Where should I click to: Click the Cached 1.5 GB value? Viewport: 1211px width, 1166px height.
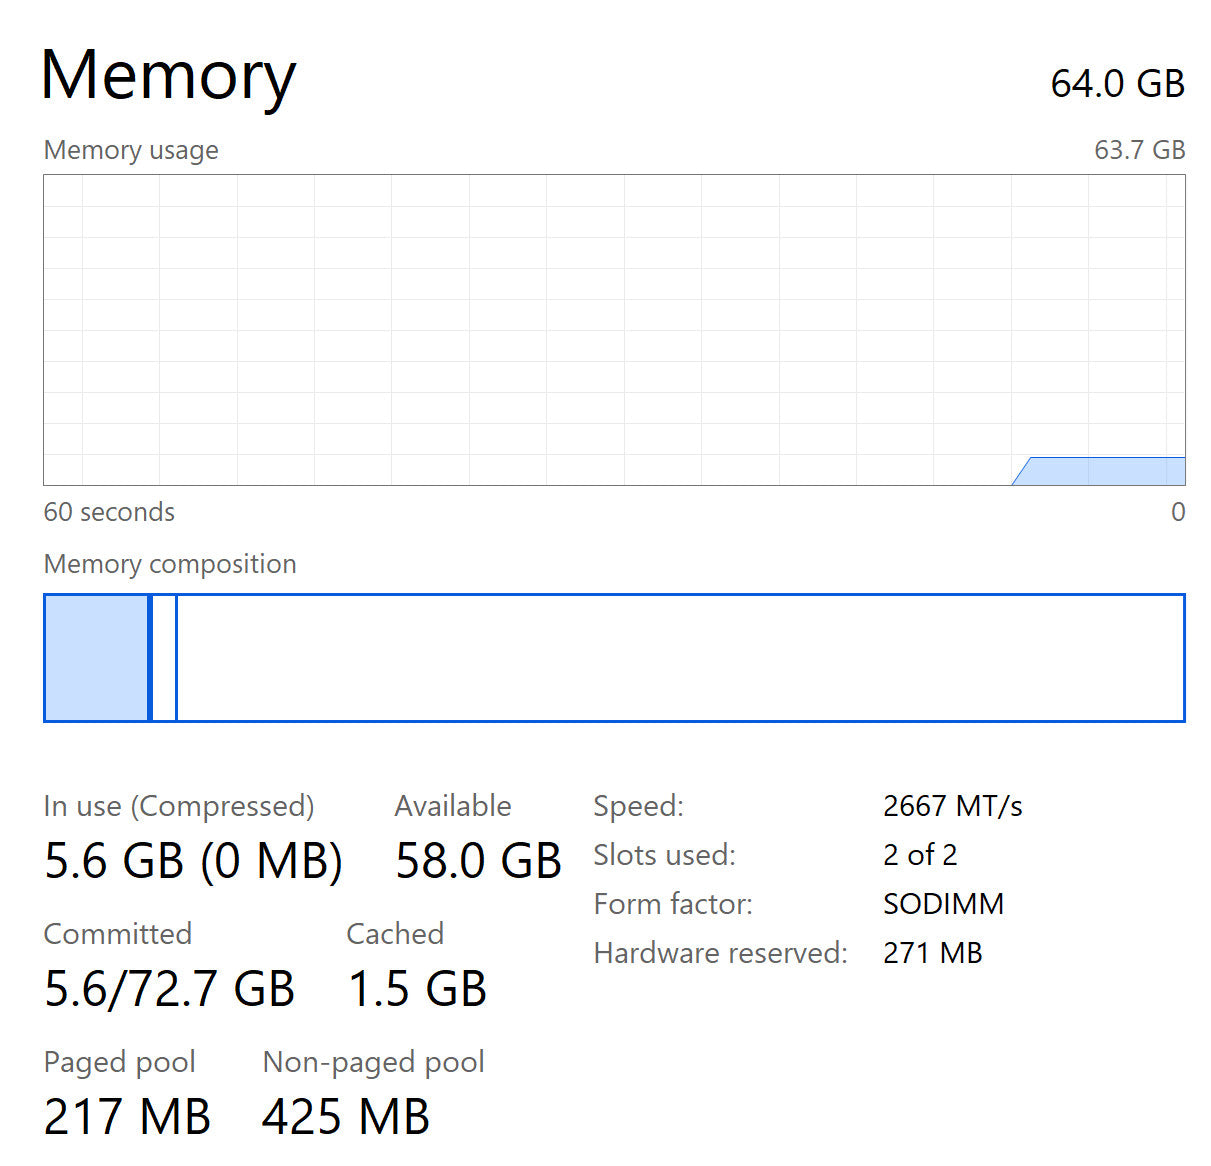coord(416,988)
